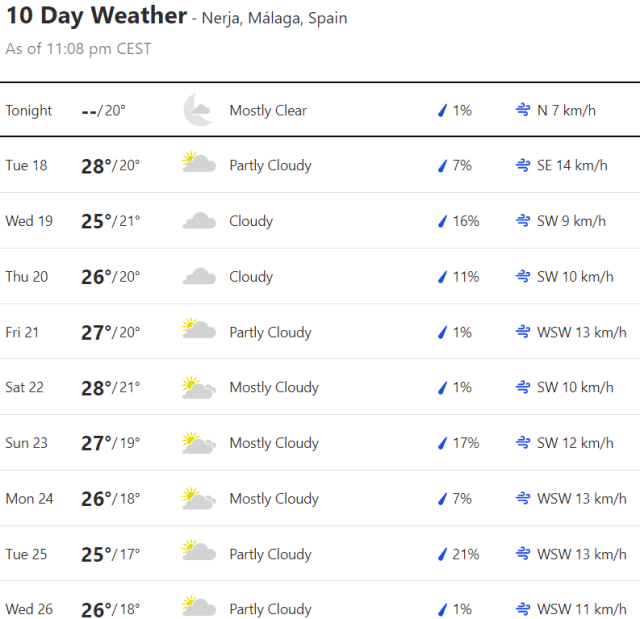Click the 10 Day Weather heading

click(x=96, y=16)
